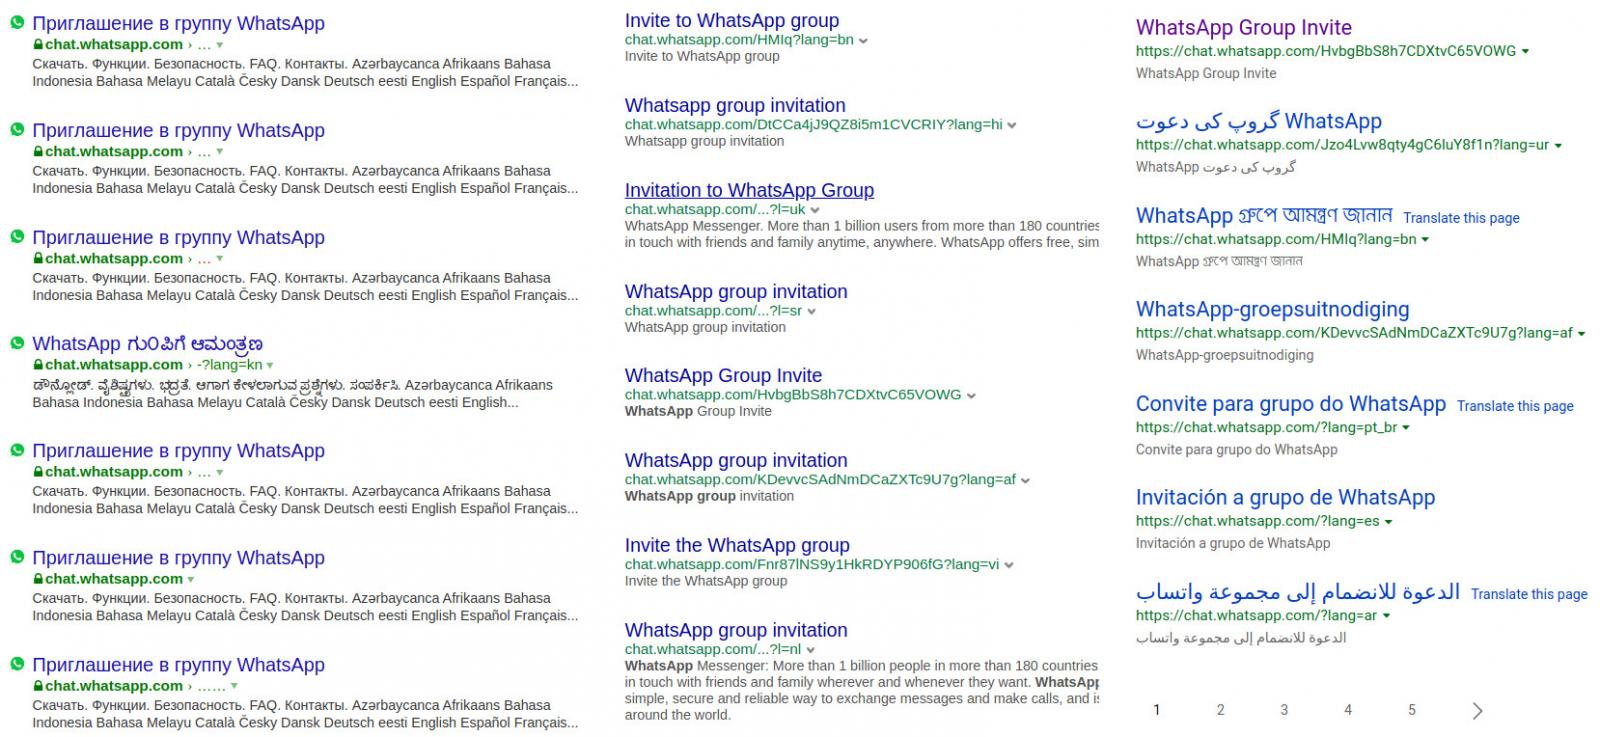Open dropdown after https://chat.whatsapp.com/HvbgBbS8h7CDXtvC65VOWG
This screenshot has width=1600, height=737.
[x=1525, y=52]
